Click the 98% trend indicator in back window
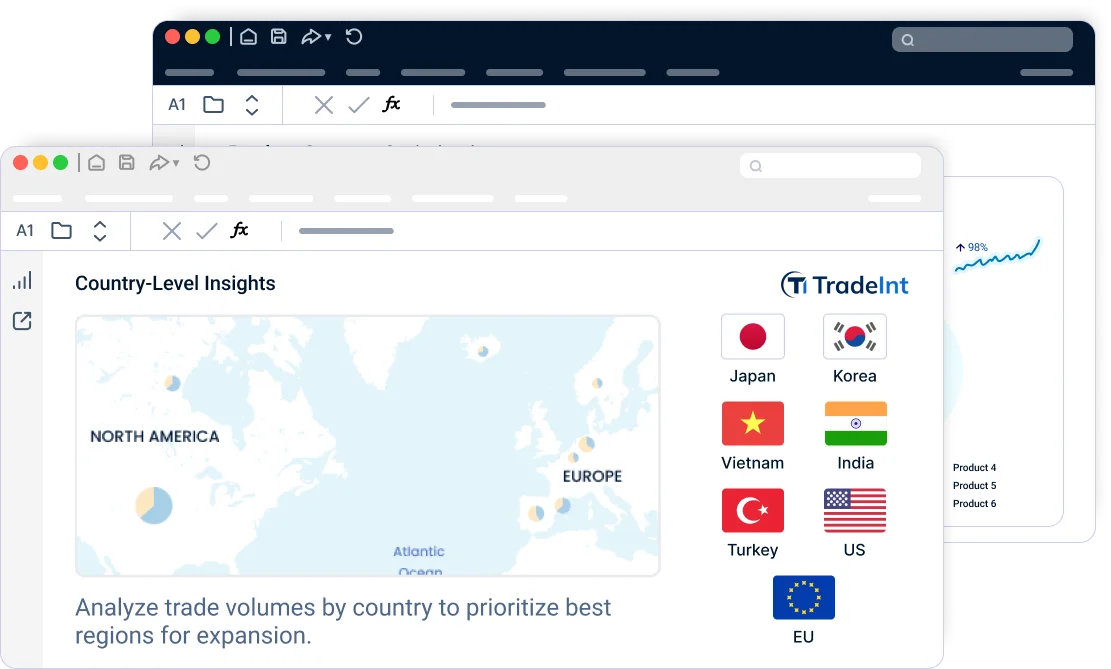This screenshot has height=669, width=1111. [x=971, y=247]
